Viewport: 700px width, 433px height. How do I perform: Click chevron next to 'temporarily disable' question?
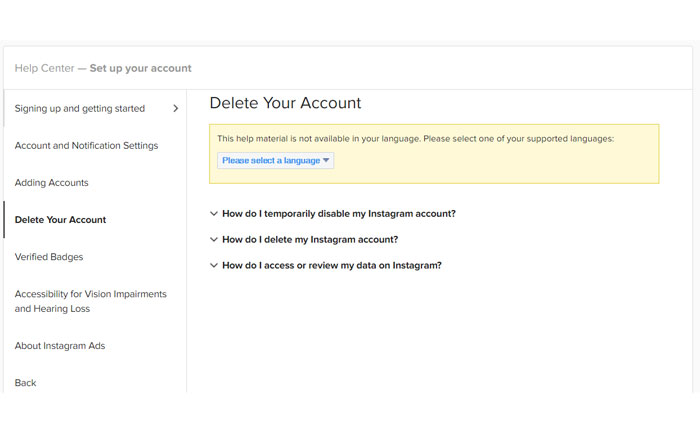[214, 213]
